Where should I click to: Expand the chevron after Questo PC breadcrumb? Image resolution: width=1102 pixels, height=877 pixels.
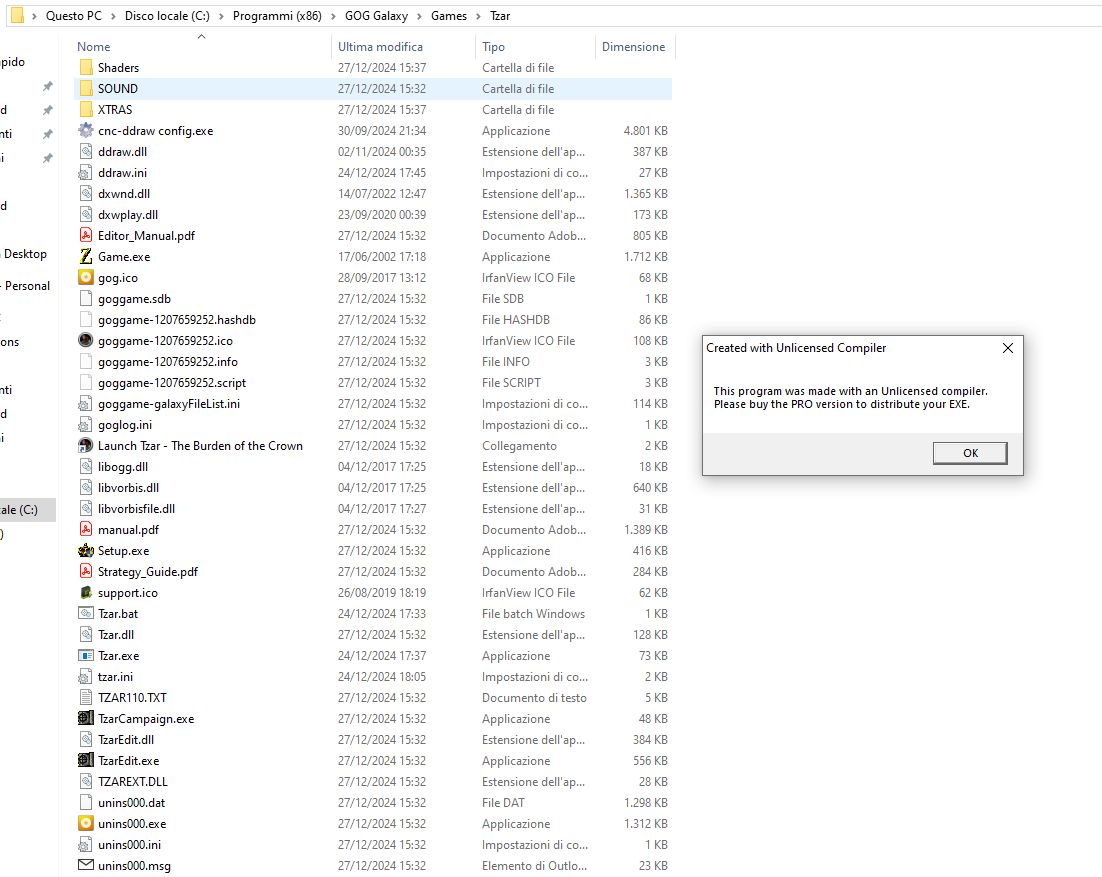pos(113,16)
